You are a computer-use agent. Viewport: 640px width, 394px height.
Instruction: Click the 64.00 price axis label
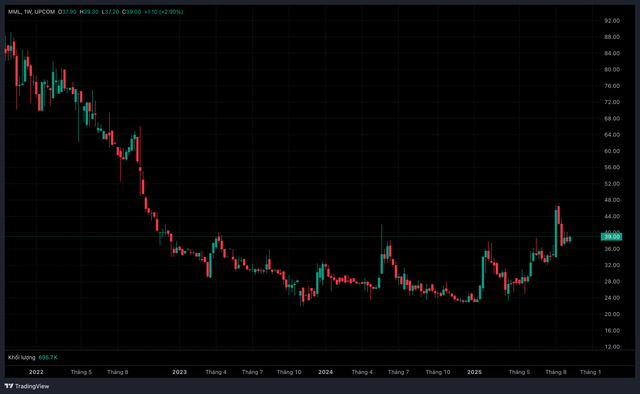click(x=612, y=135)
